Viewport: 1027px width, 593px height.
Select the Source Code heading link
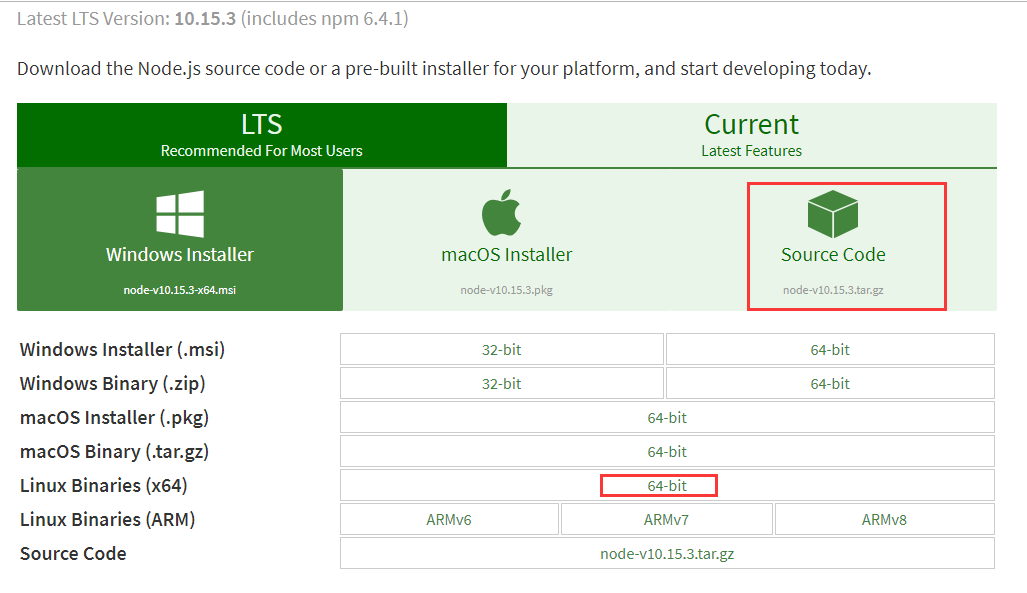point(833,254)
